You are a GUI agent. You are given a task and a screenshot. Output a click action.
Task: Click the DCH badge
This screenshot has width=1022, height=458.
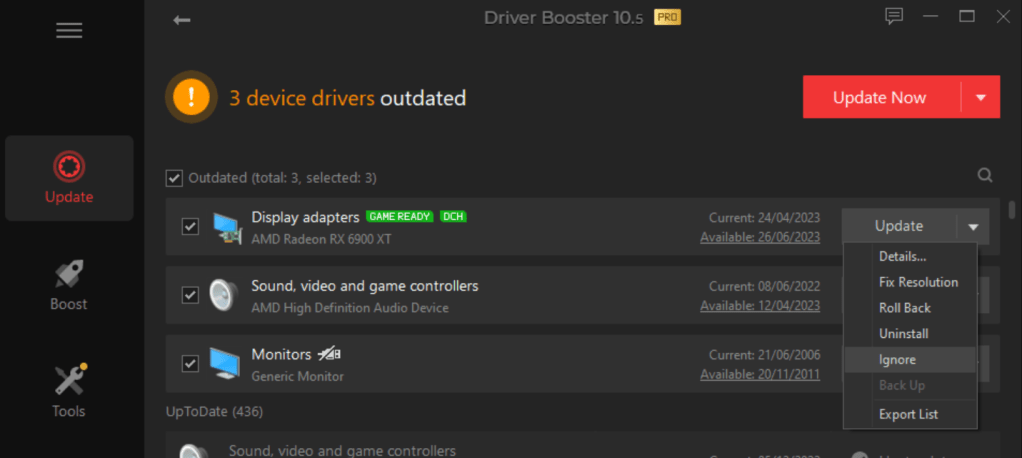click(x=453, y=216)
